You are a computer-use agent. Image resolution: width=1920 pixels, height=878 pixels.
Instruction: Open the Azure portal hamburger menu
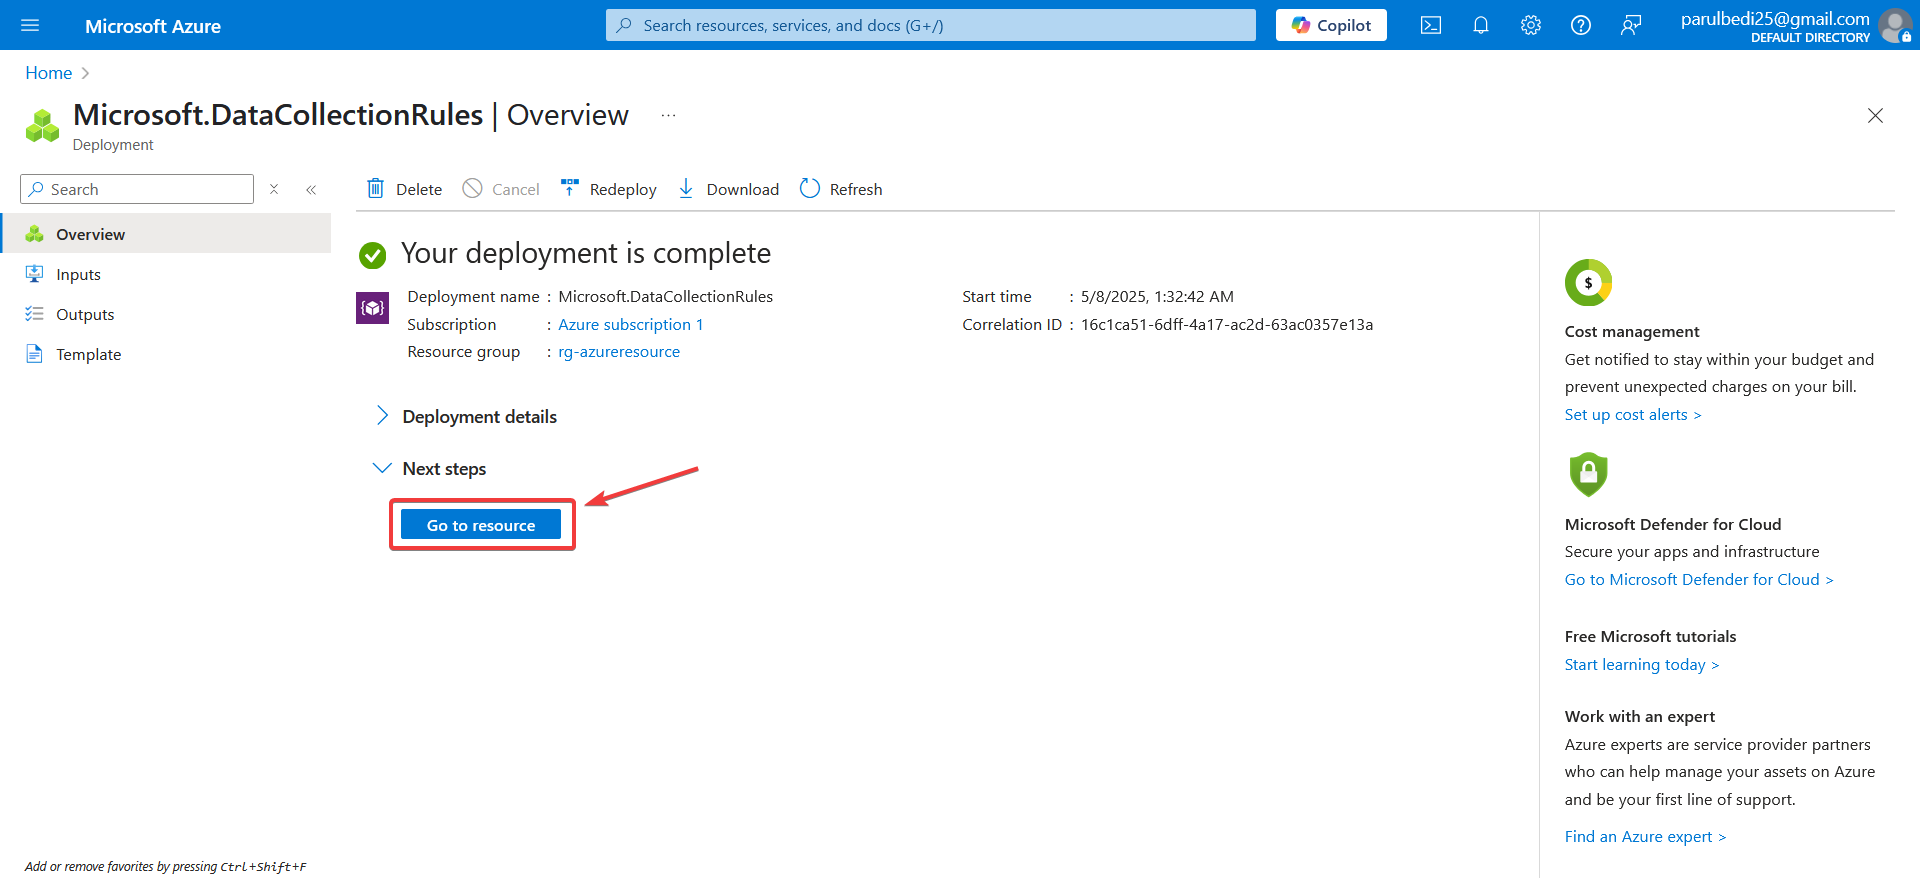(30, 25)
